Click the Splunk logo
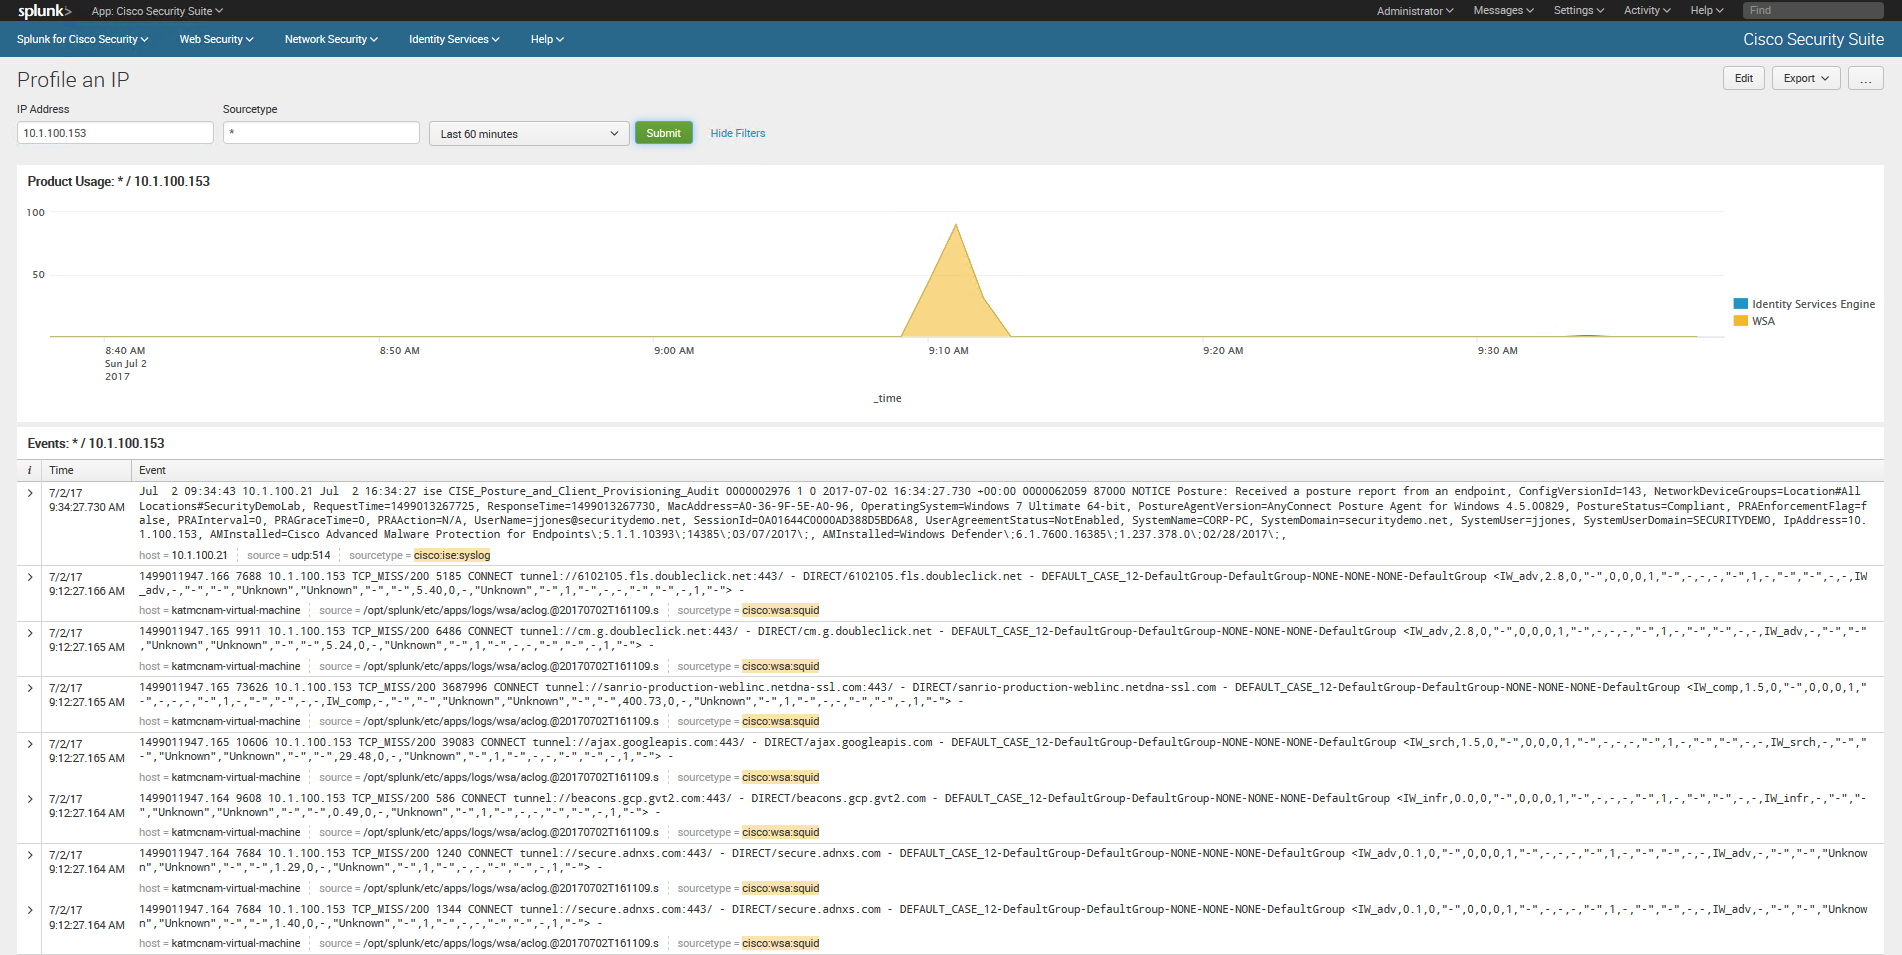Image resolution: width=1902 pixels, height=955 pixels. (44, 11)
